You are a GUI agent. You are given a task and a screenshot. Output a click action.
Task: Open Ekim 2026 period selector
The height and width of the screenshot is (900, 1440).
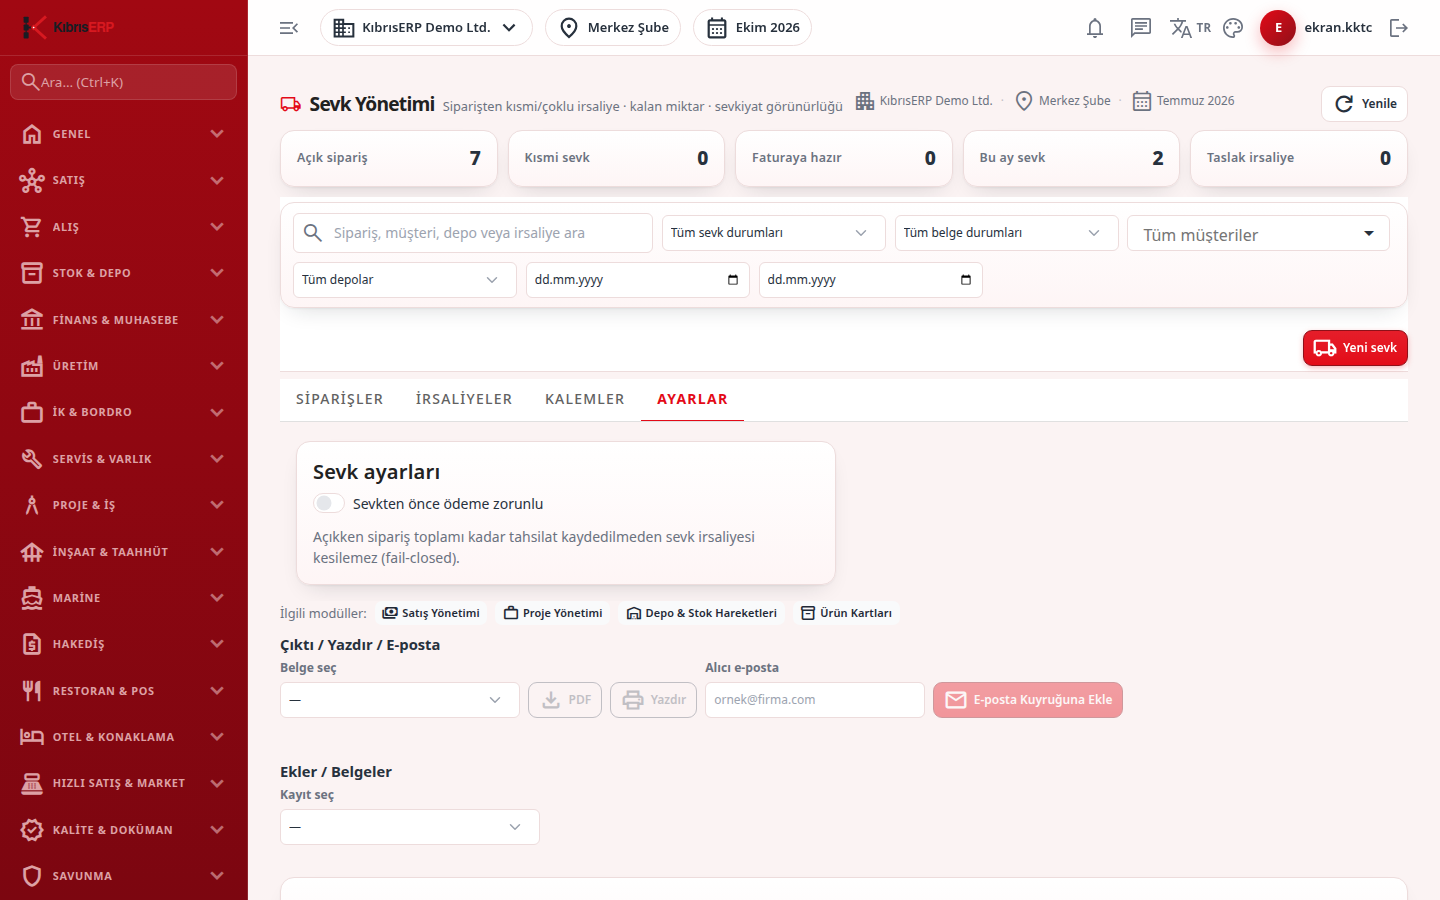(752, 28)
